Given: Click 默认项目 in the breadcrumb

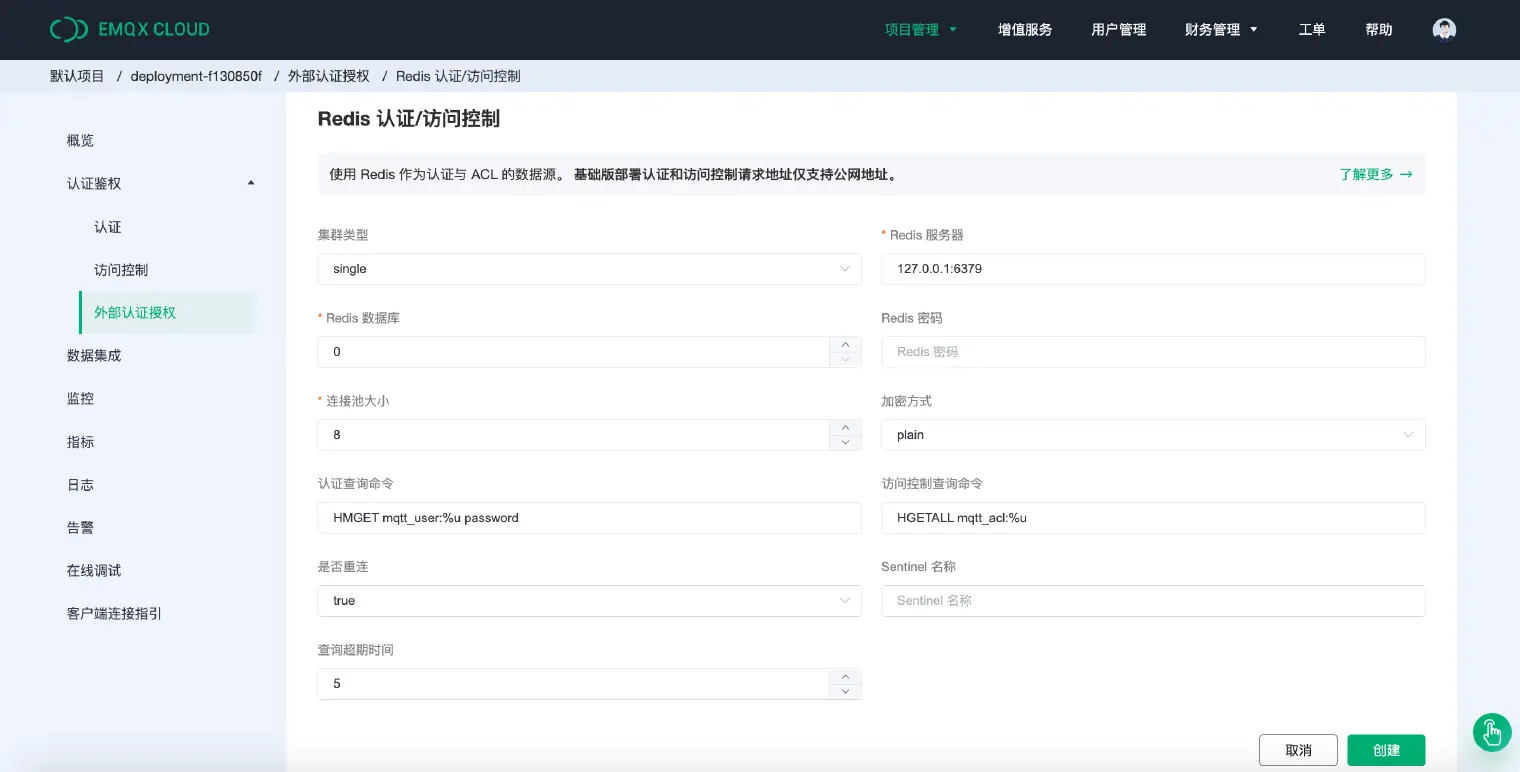Looking at the screenshot, I should coord(77,76).
